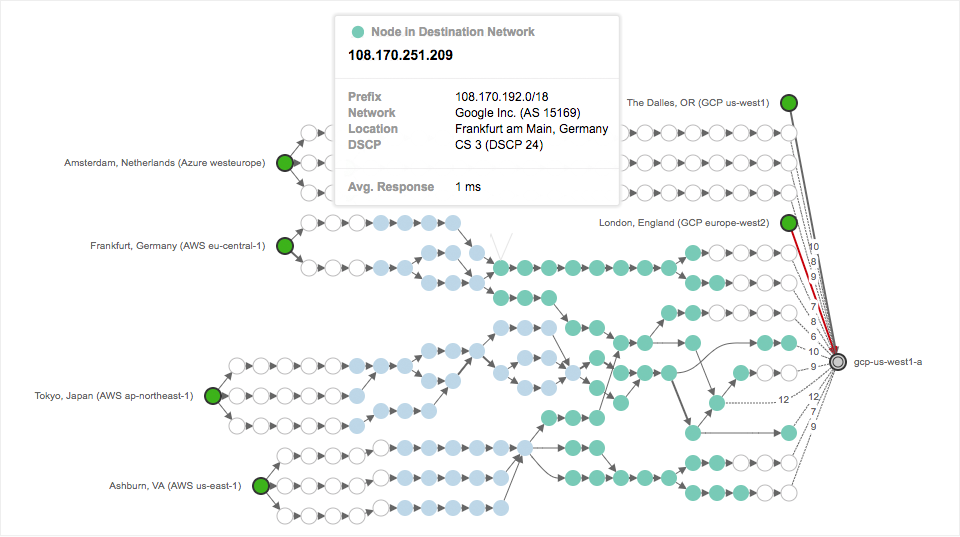The width and height of the screenshot is (960, 537).
Task: Click the Tokyo, Japan (AWS ap-northeast-1) label
Action: click(x=113, y=396)
